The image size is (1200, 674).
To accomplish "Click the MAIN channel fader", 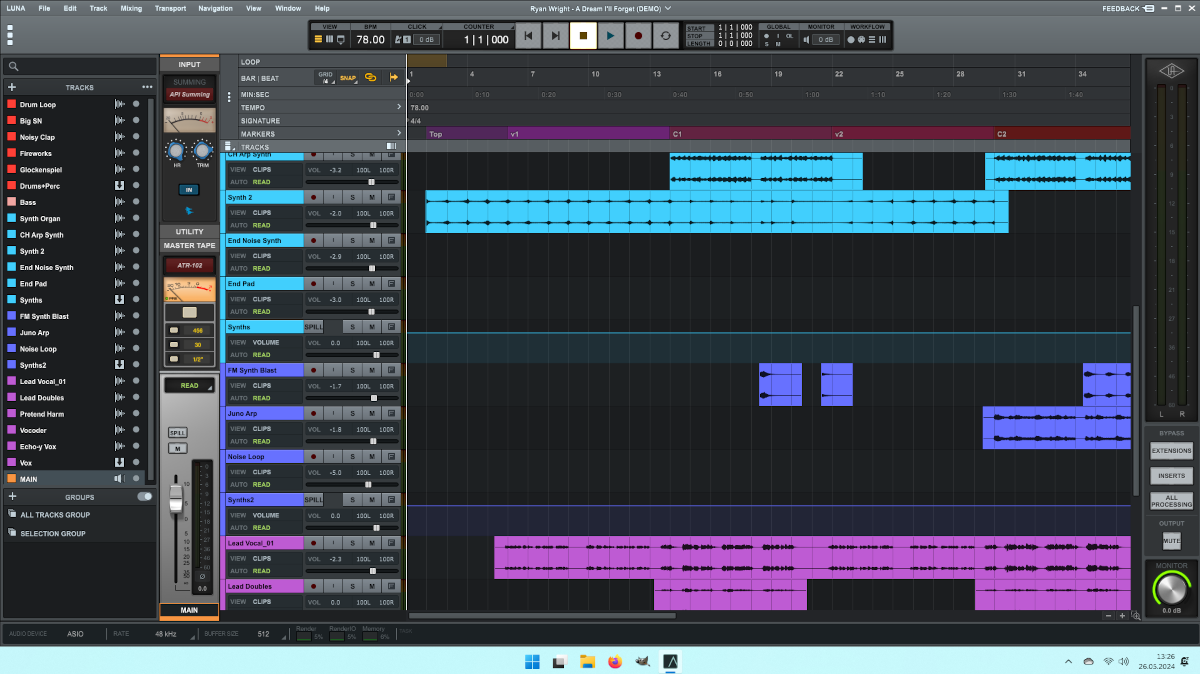I will 176,500.
